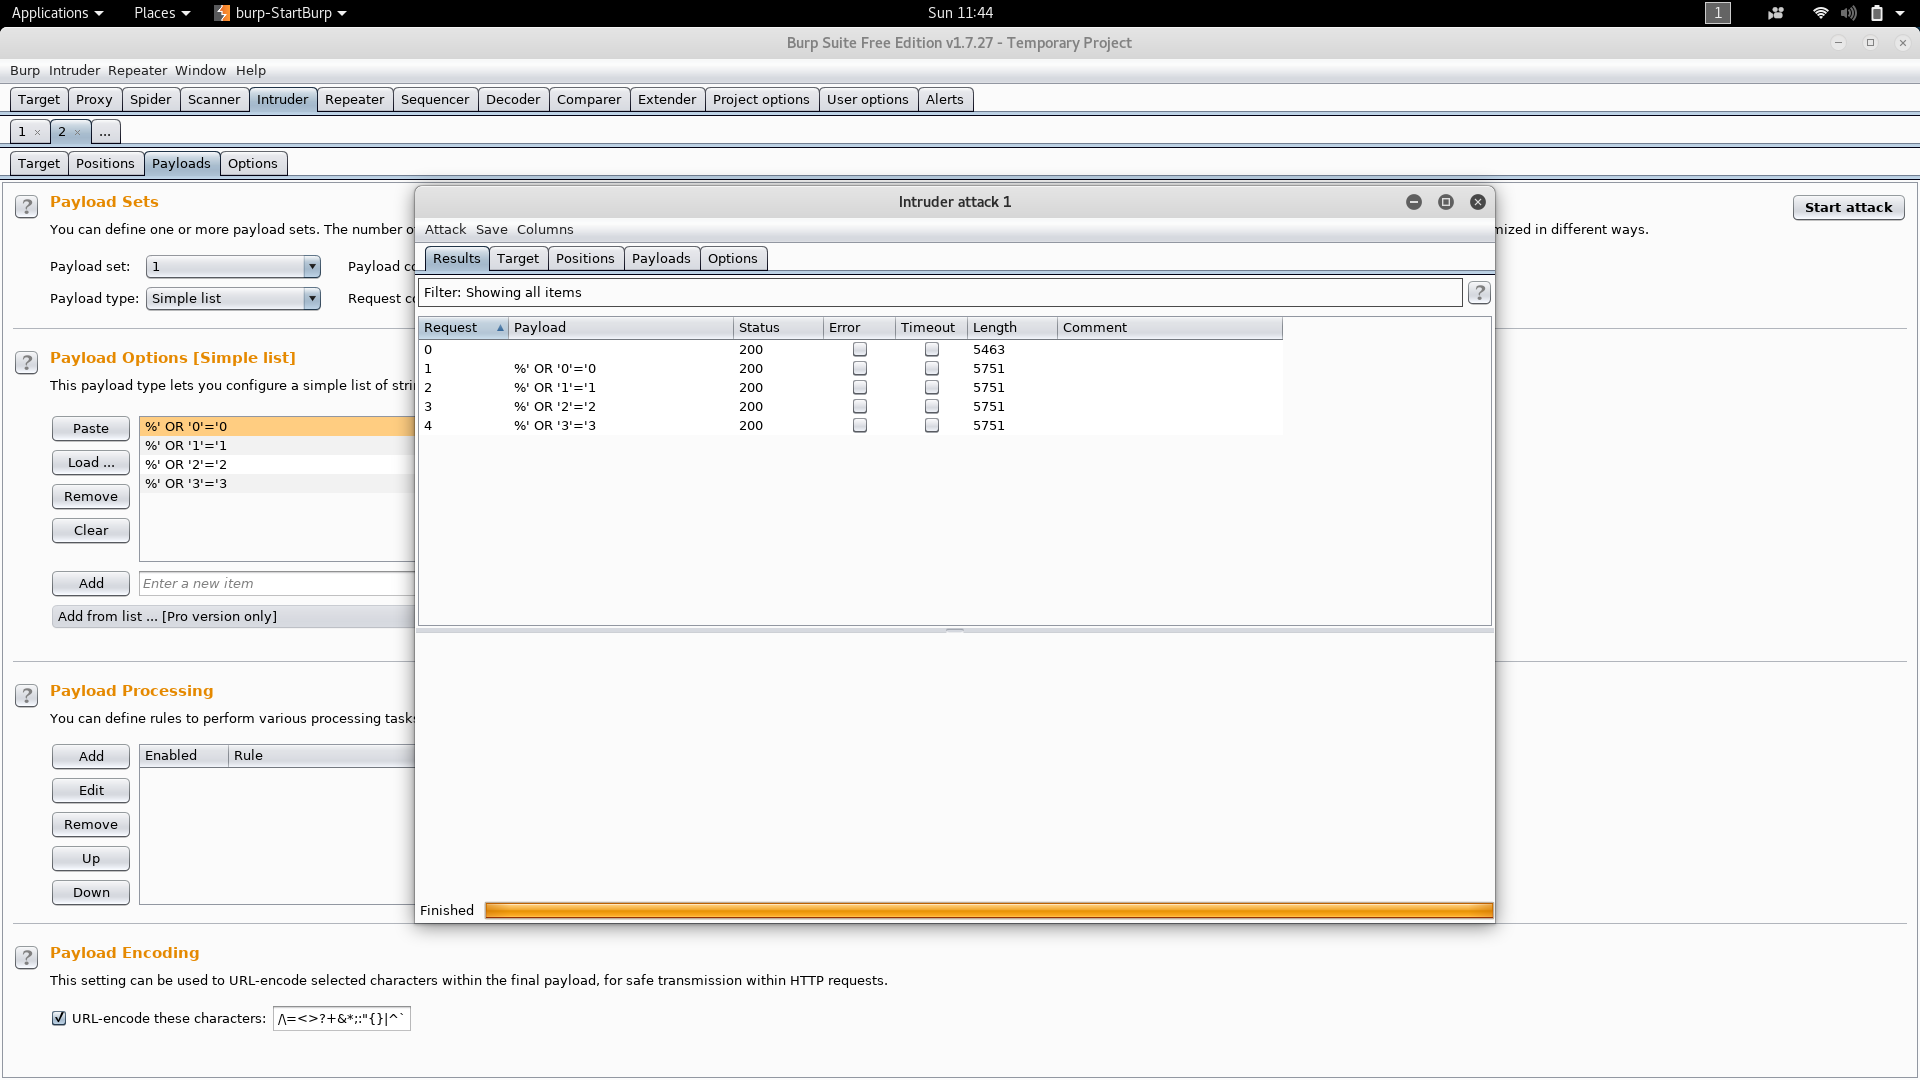Viewport: 1920px width, 1080px height.
Task: Toggle URL-encode these characters checkbox
Action: 59,1018
